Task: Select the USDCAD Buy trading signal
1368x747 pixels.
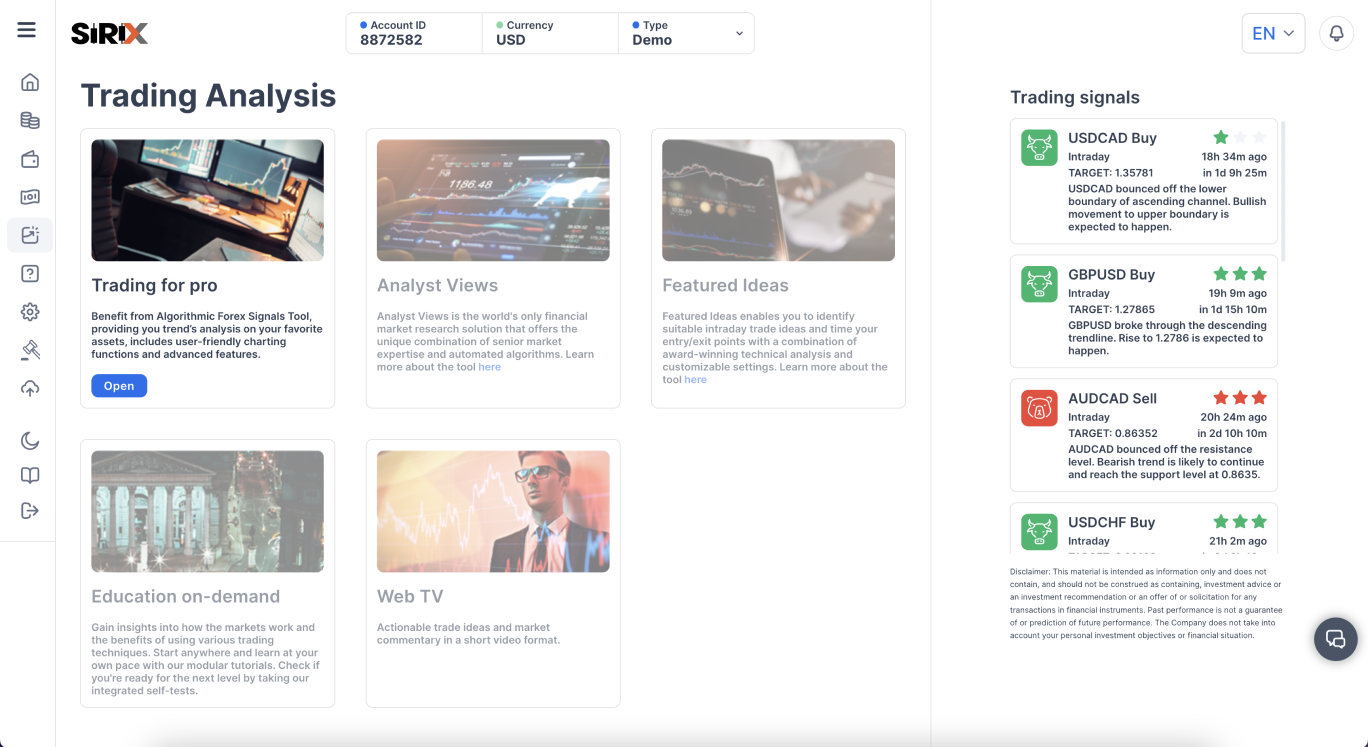Action: pyautogui.click(x=1143, y=181)
